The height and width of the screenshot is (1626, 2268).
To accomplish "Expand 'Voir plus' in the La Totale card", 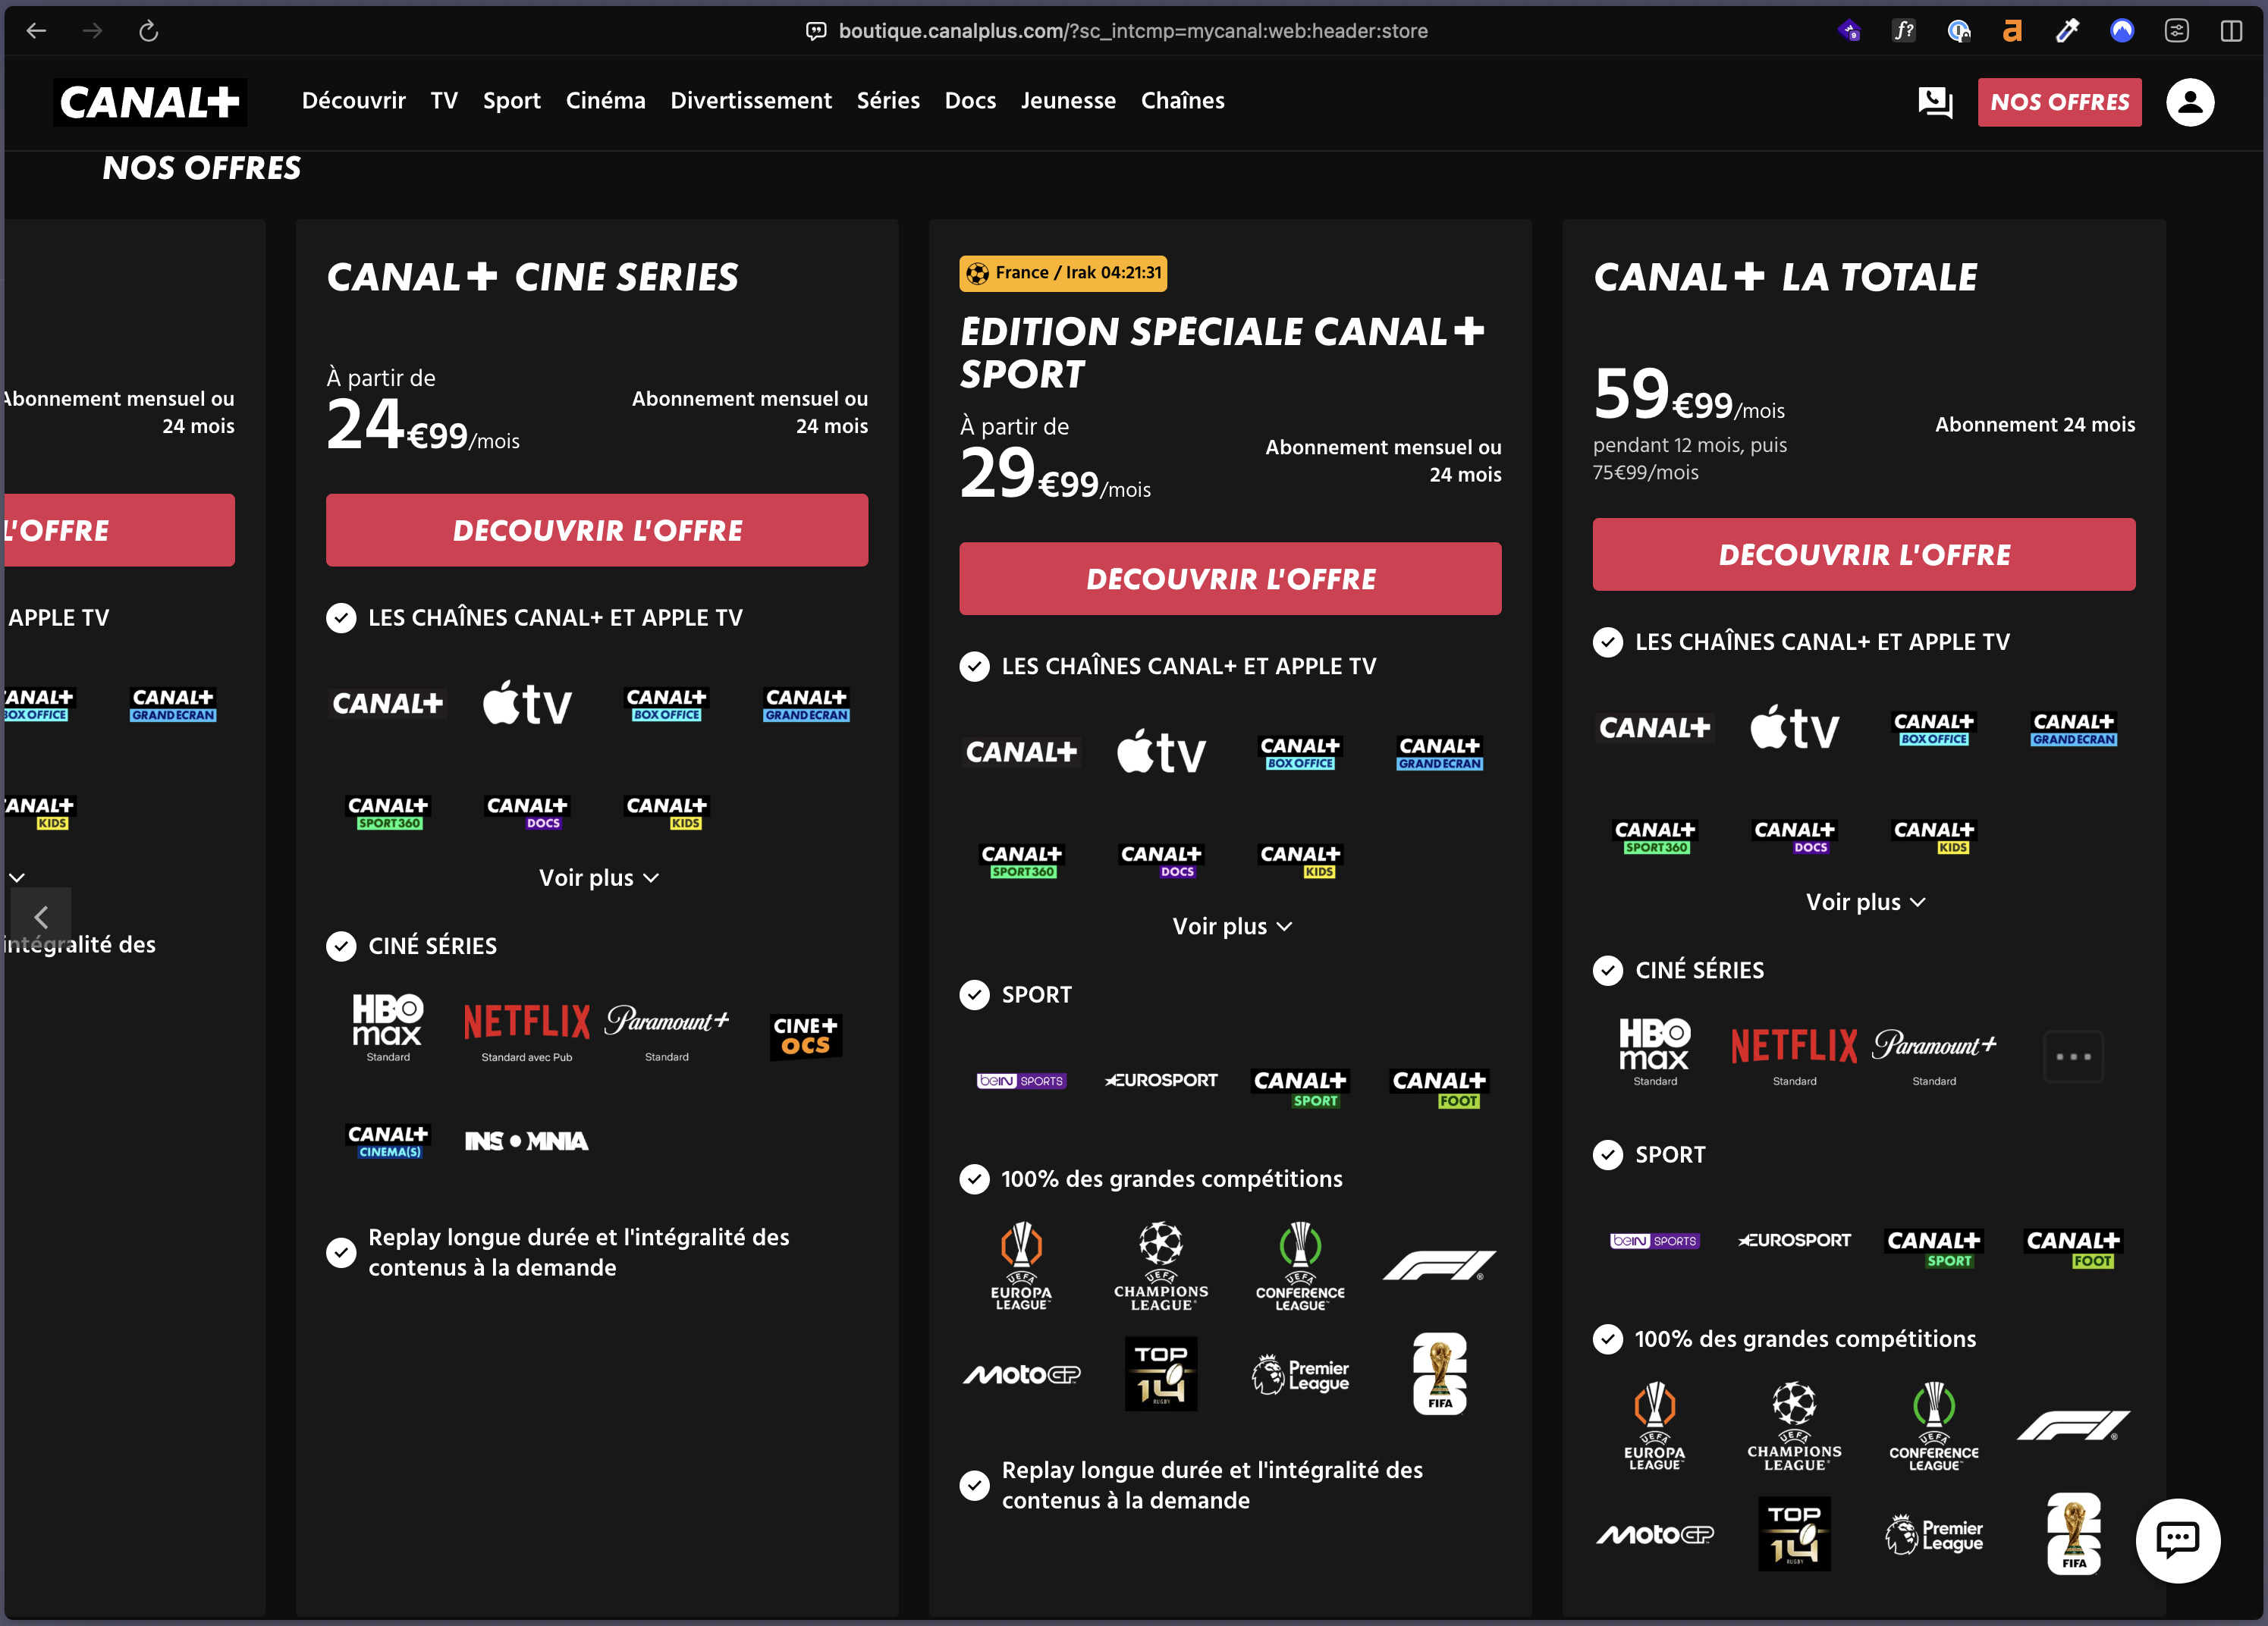I will coord(1865,902).
